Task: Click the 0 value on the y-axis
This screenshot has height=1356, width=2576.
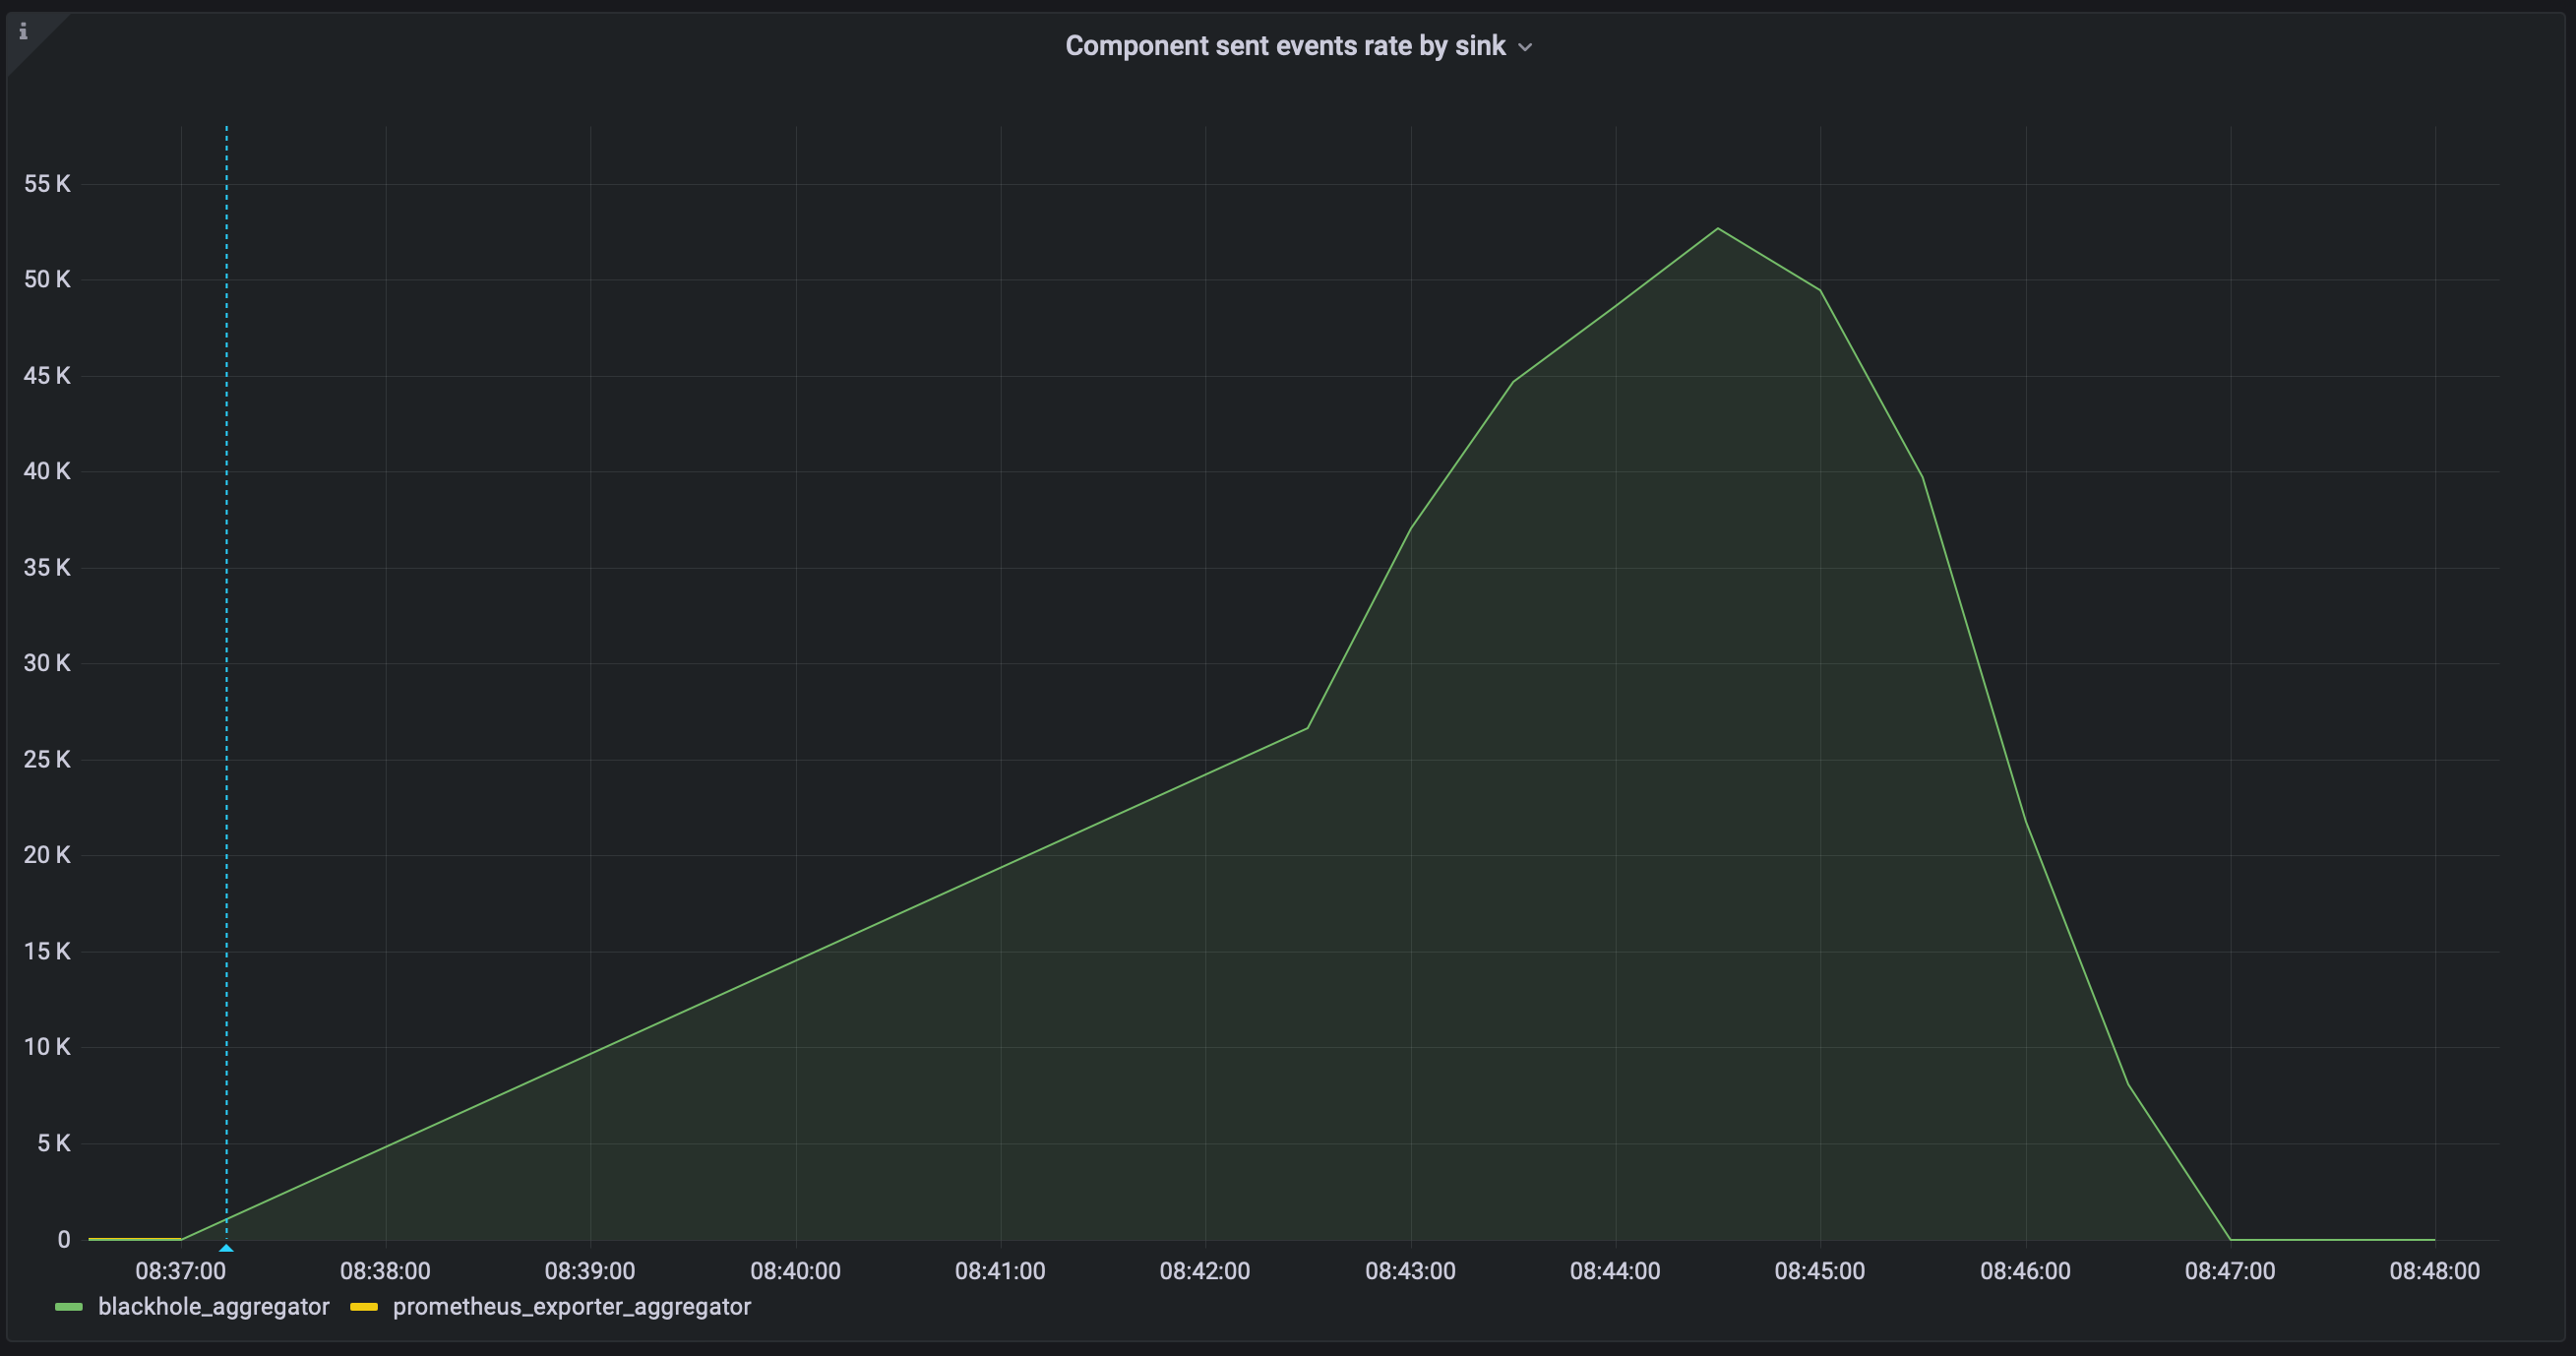Action: 64,1239
